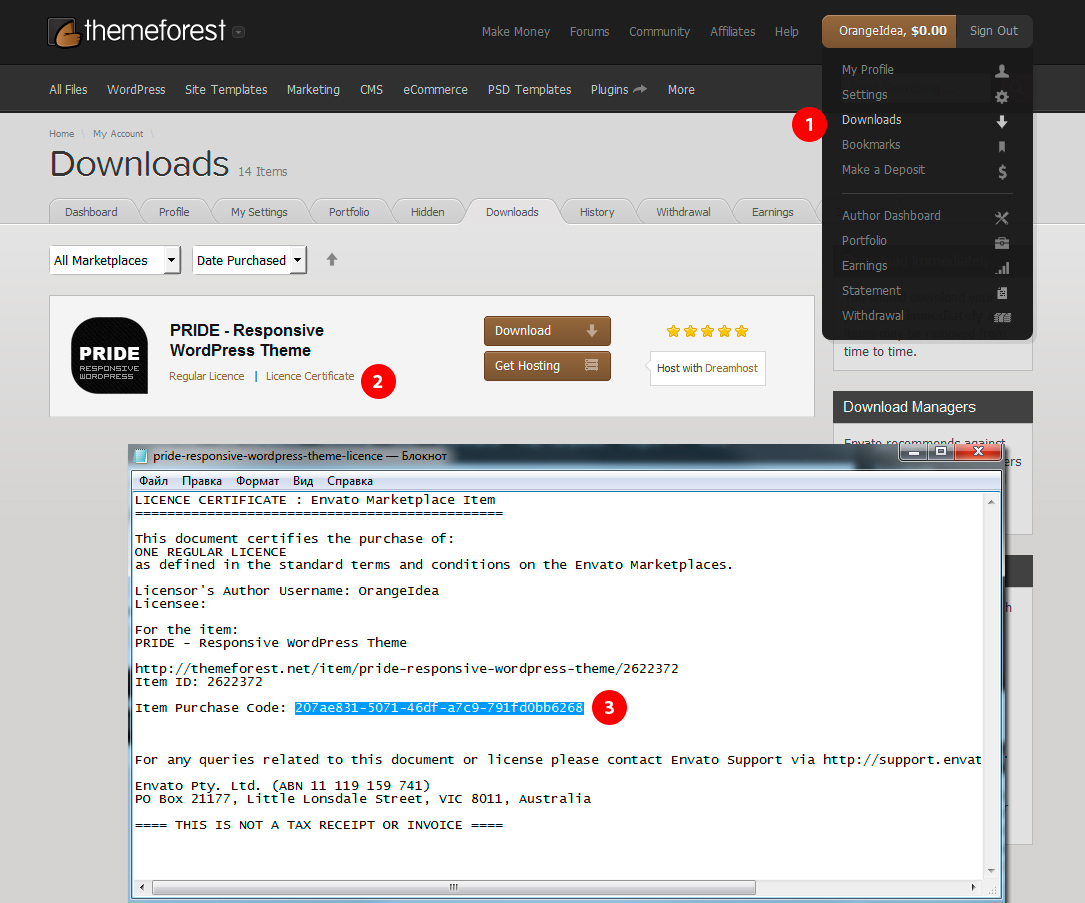1085x903 pixels.
Task: Click the five-star rating for PRIDE
Action: point(707,331)
